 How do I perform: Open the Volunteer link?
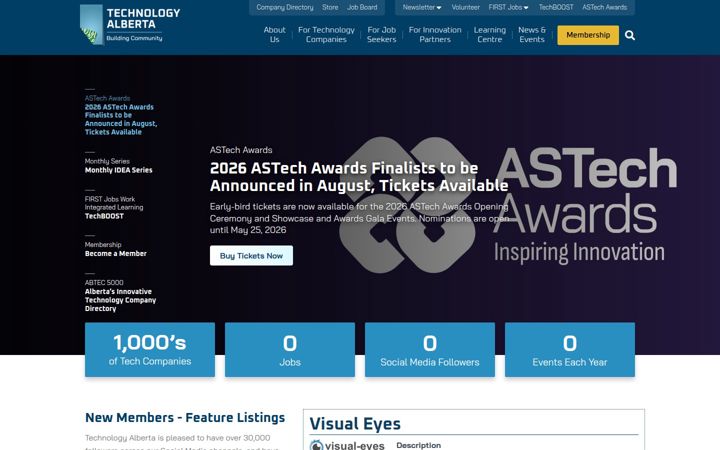coord(465,7)
